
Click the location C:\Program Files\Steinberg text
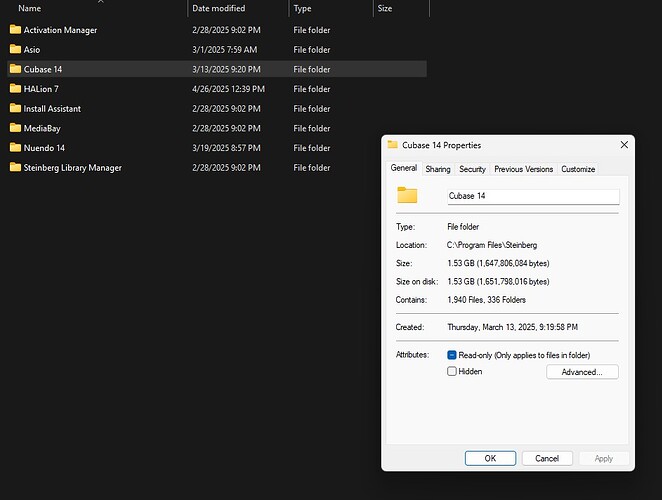pos(492,245)
